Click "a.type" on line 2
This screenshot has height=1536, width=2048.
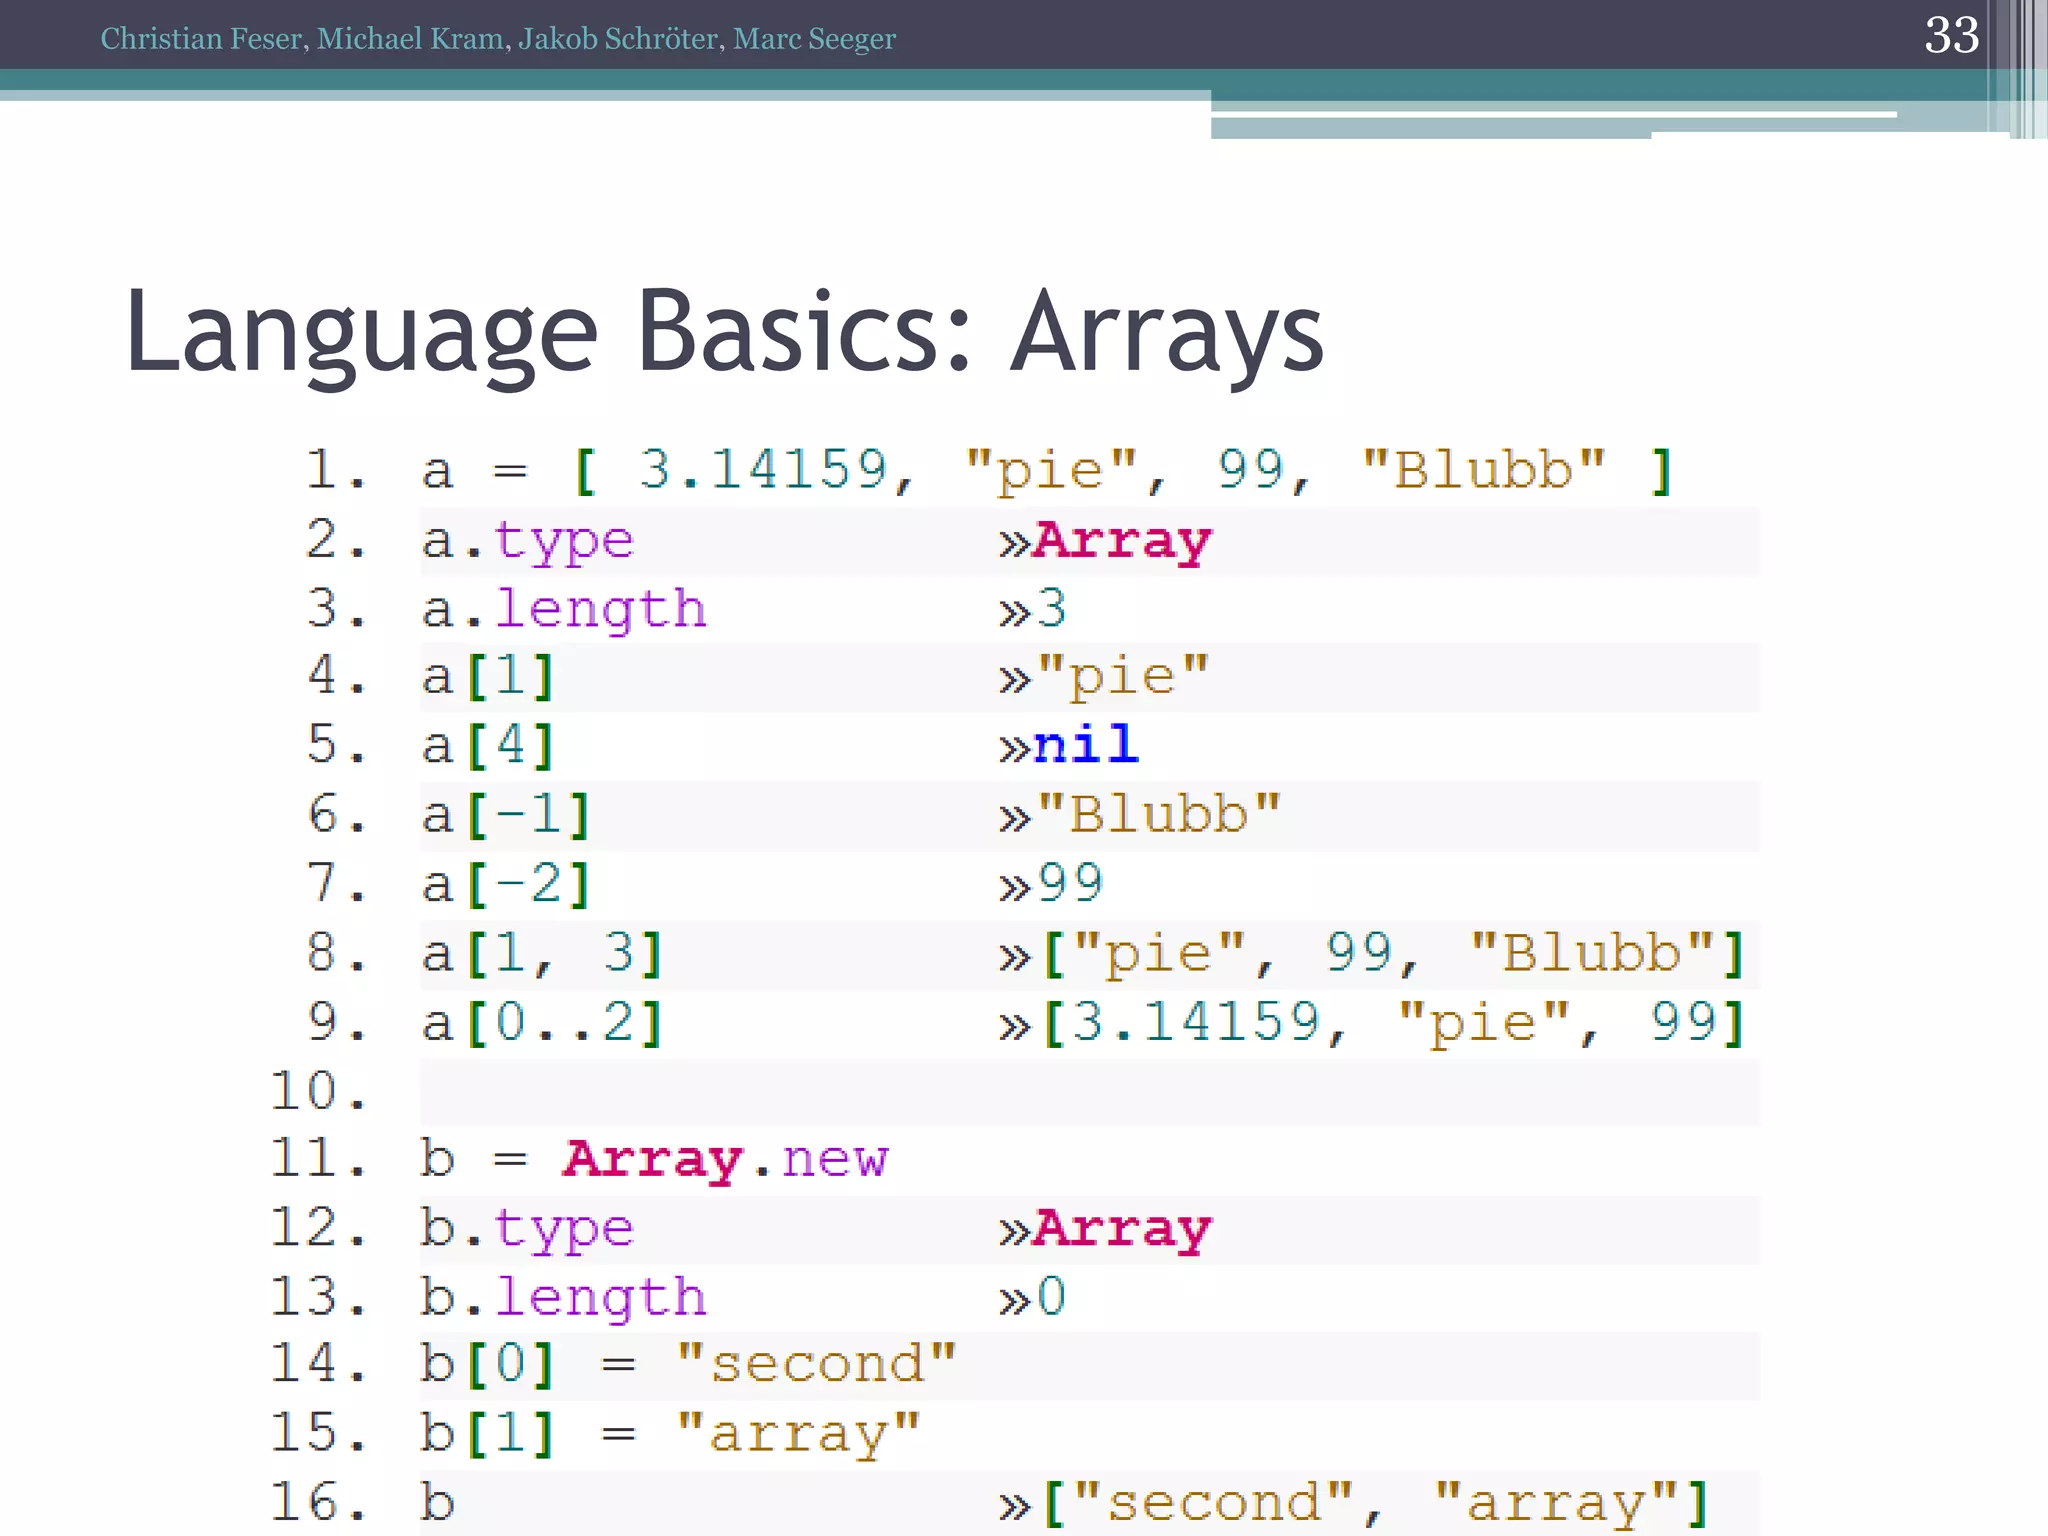coord(527,542)
